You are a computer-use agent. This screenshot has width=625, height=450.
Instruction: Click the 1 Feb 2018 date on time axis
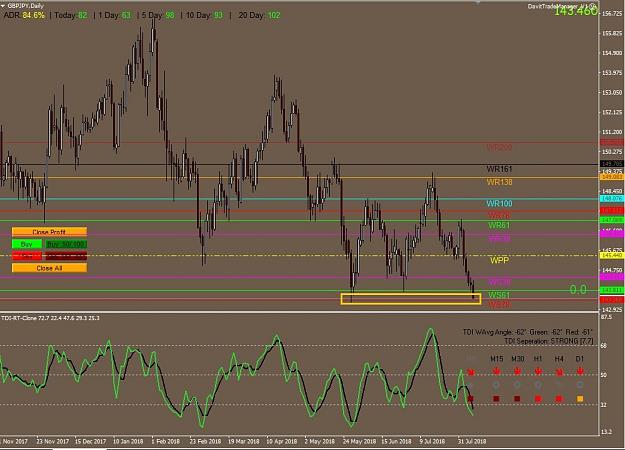click(x=165, y=442)
